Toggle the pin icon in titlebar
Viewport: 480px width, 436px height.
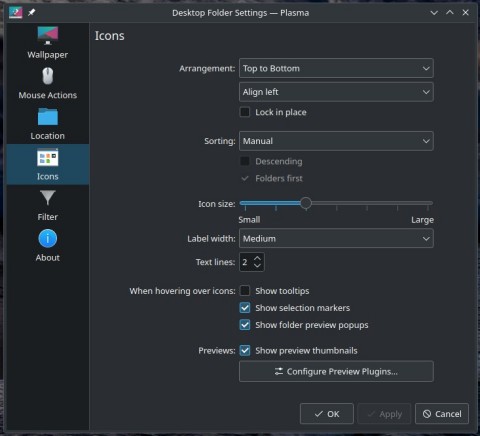[x=31, y=13]
